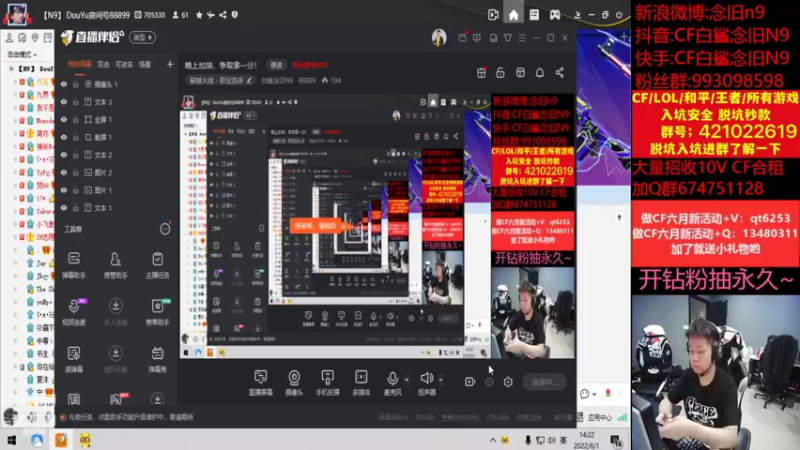This screenshot has width=800, height=450.
Task: Select the 双击 scene tab
Action: point(104,64)
